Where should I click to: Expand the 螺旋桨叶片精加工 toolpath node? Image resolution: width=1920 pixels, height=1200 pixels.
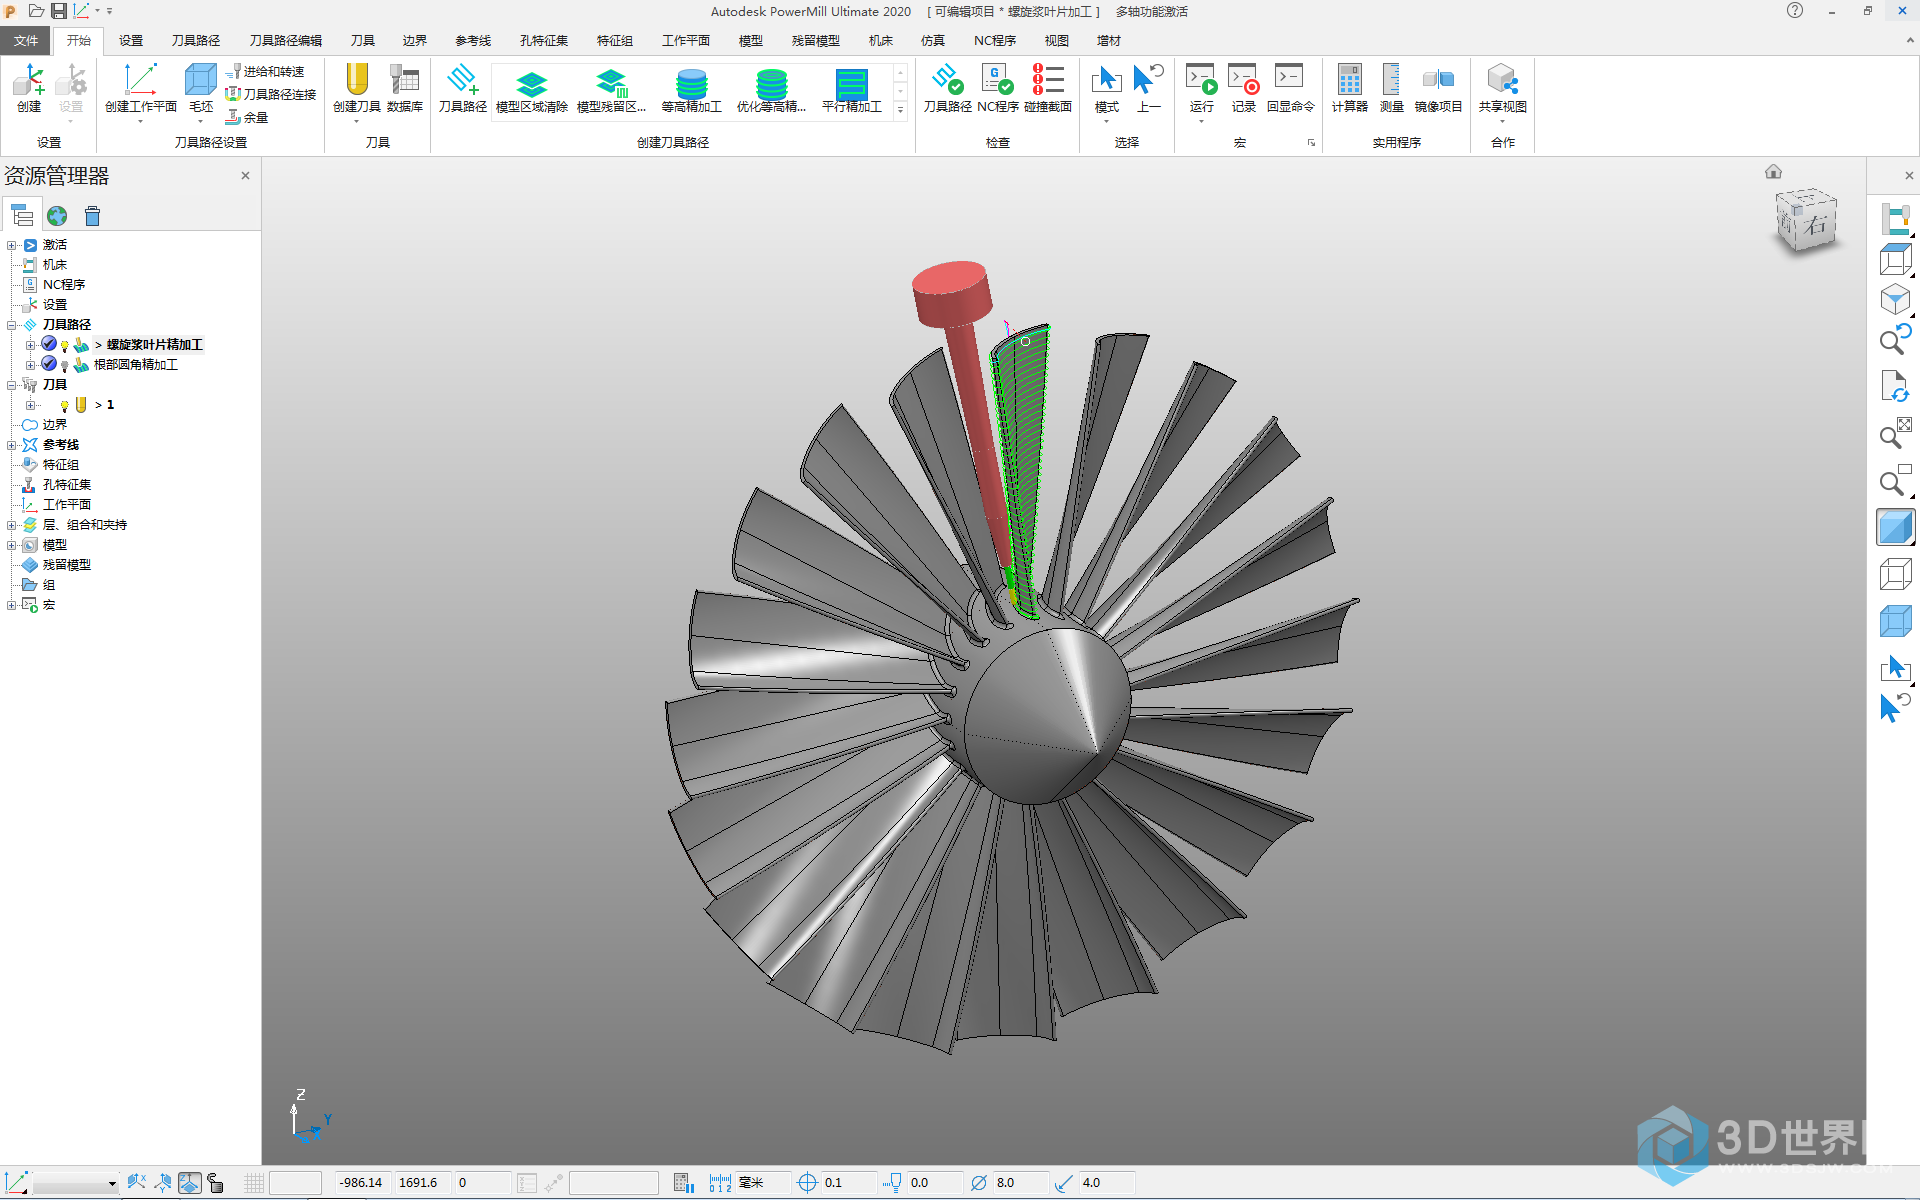coord(30,345)
